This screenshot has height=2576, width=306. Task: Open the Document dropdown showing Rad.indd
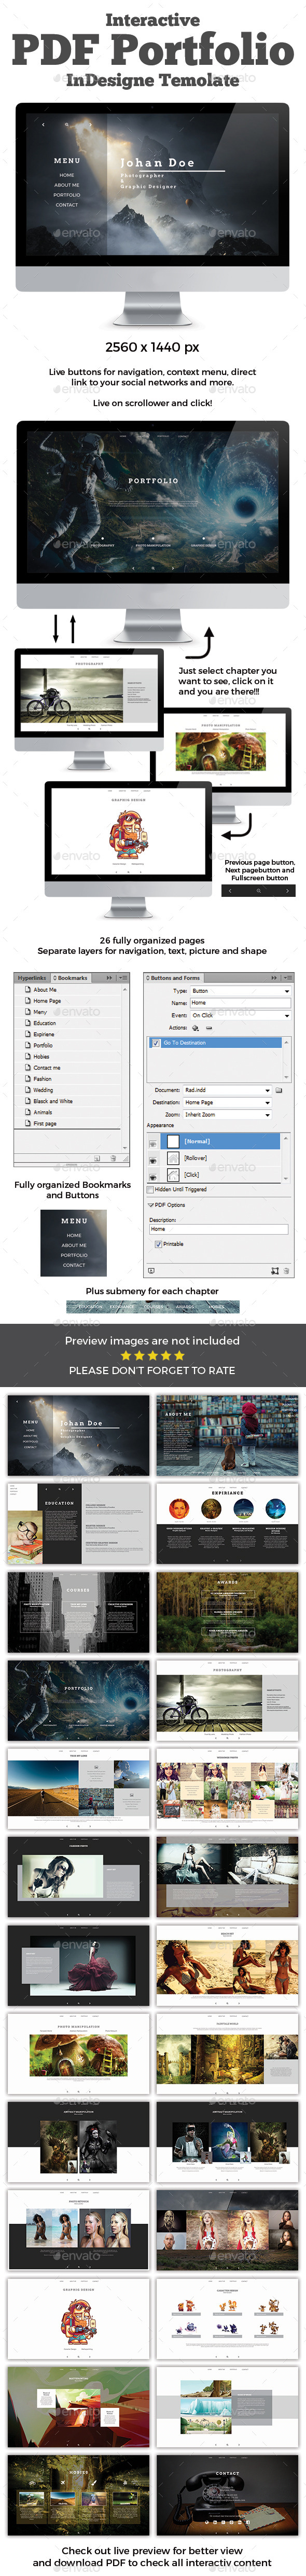(x=227, y=1090)
